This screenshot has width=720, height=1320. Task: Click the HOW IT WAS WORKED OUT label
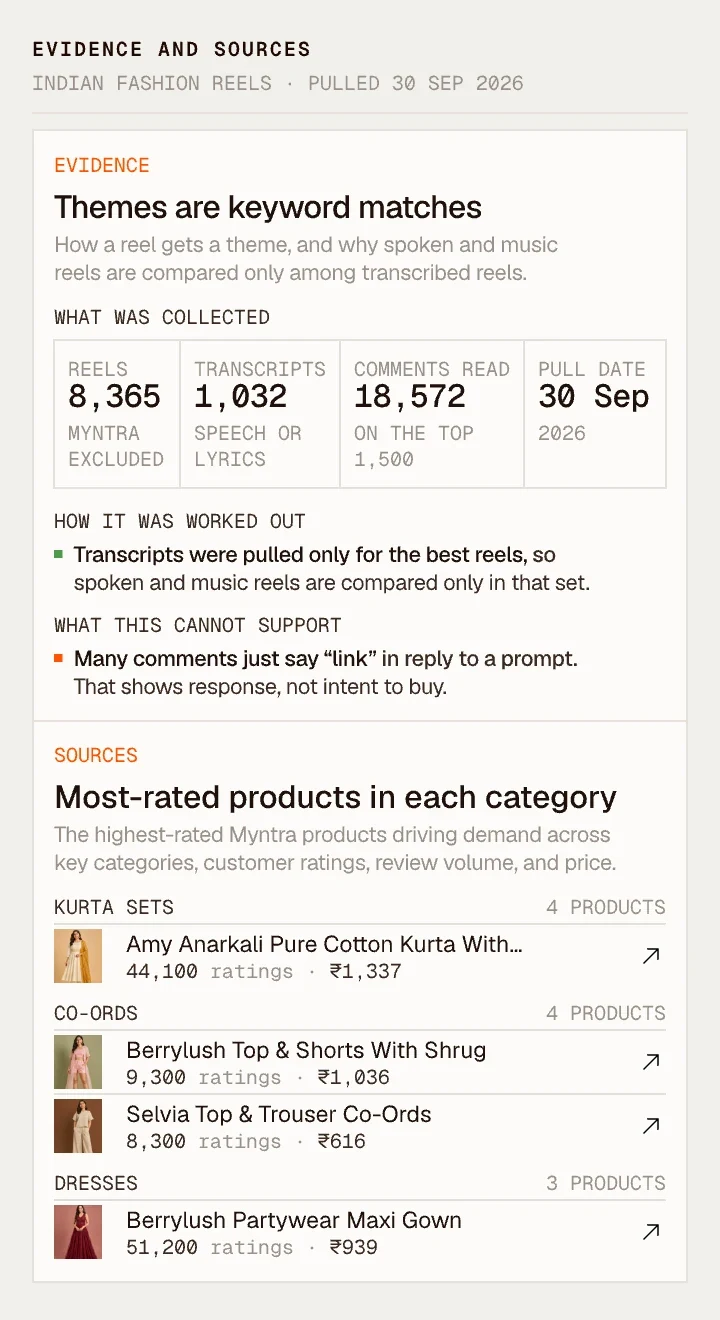[x=180, y=521]
